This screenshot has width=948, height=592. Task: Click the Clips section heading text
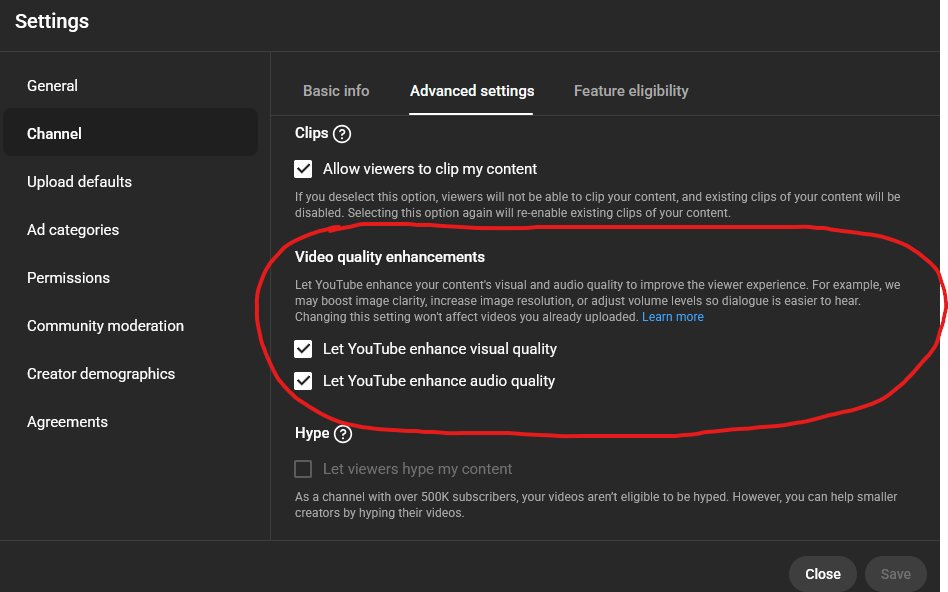pos(311,133)
